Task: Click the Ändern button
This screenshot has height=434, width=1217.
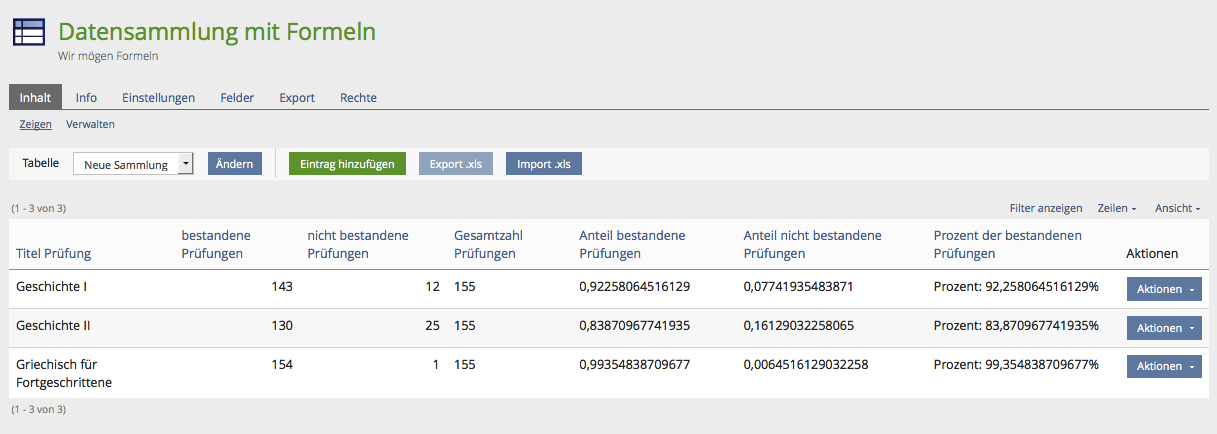Action: tap(235, 164)
